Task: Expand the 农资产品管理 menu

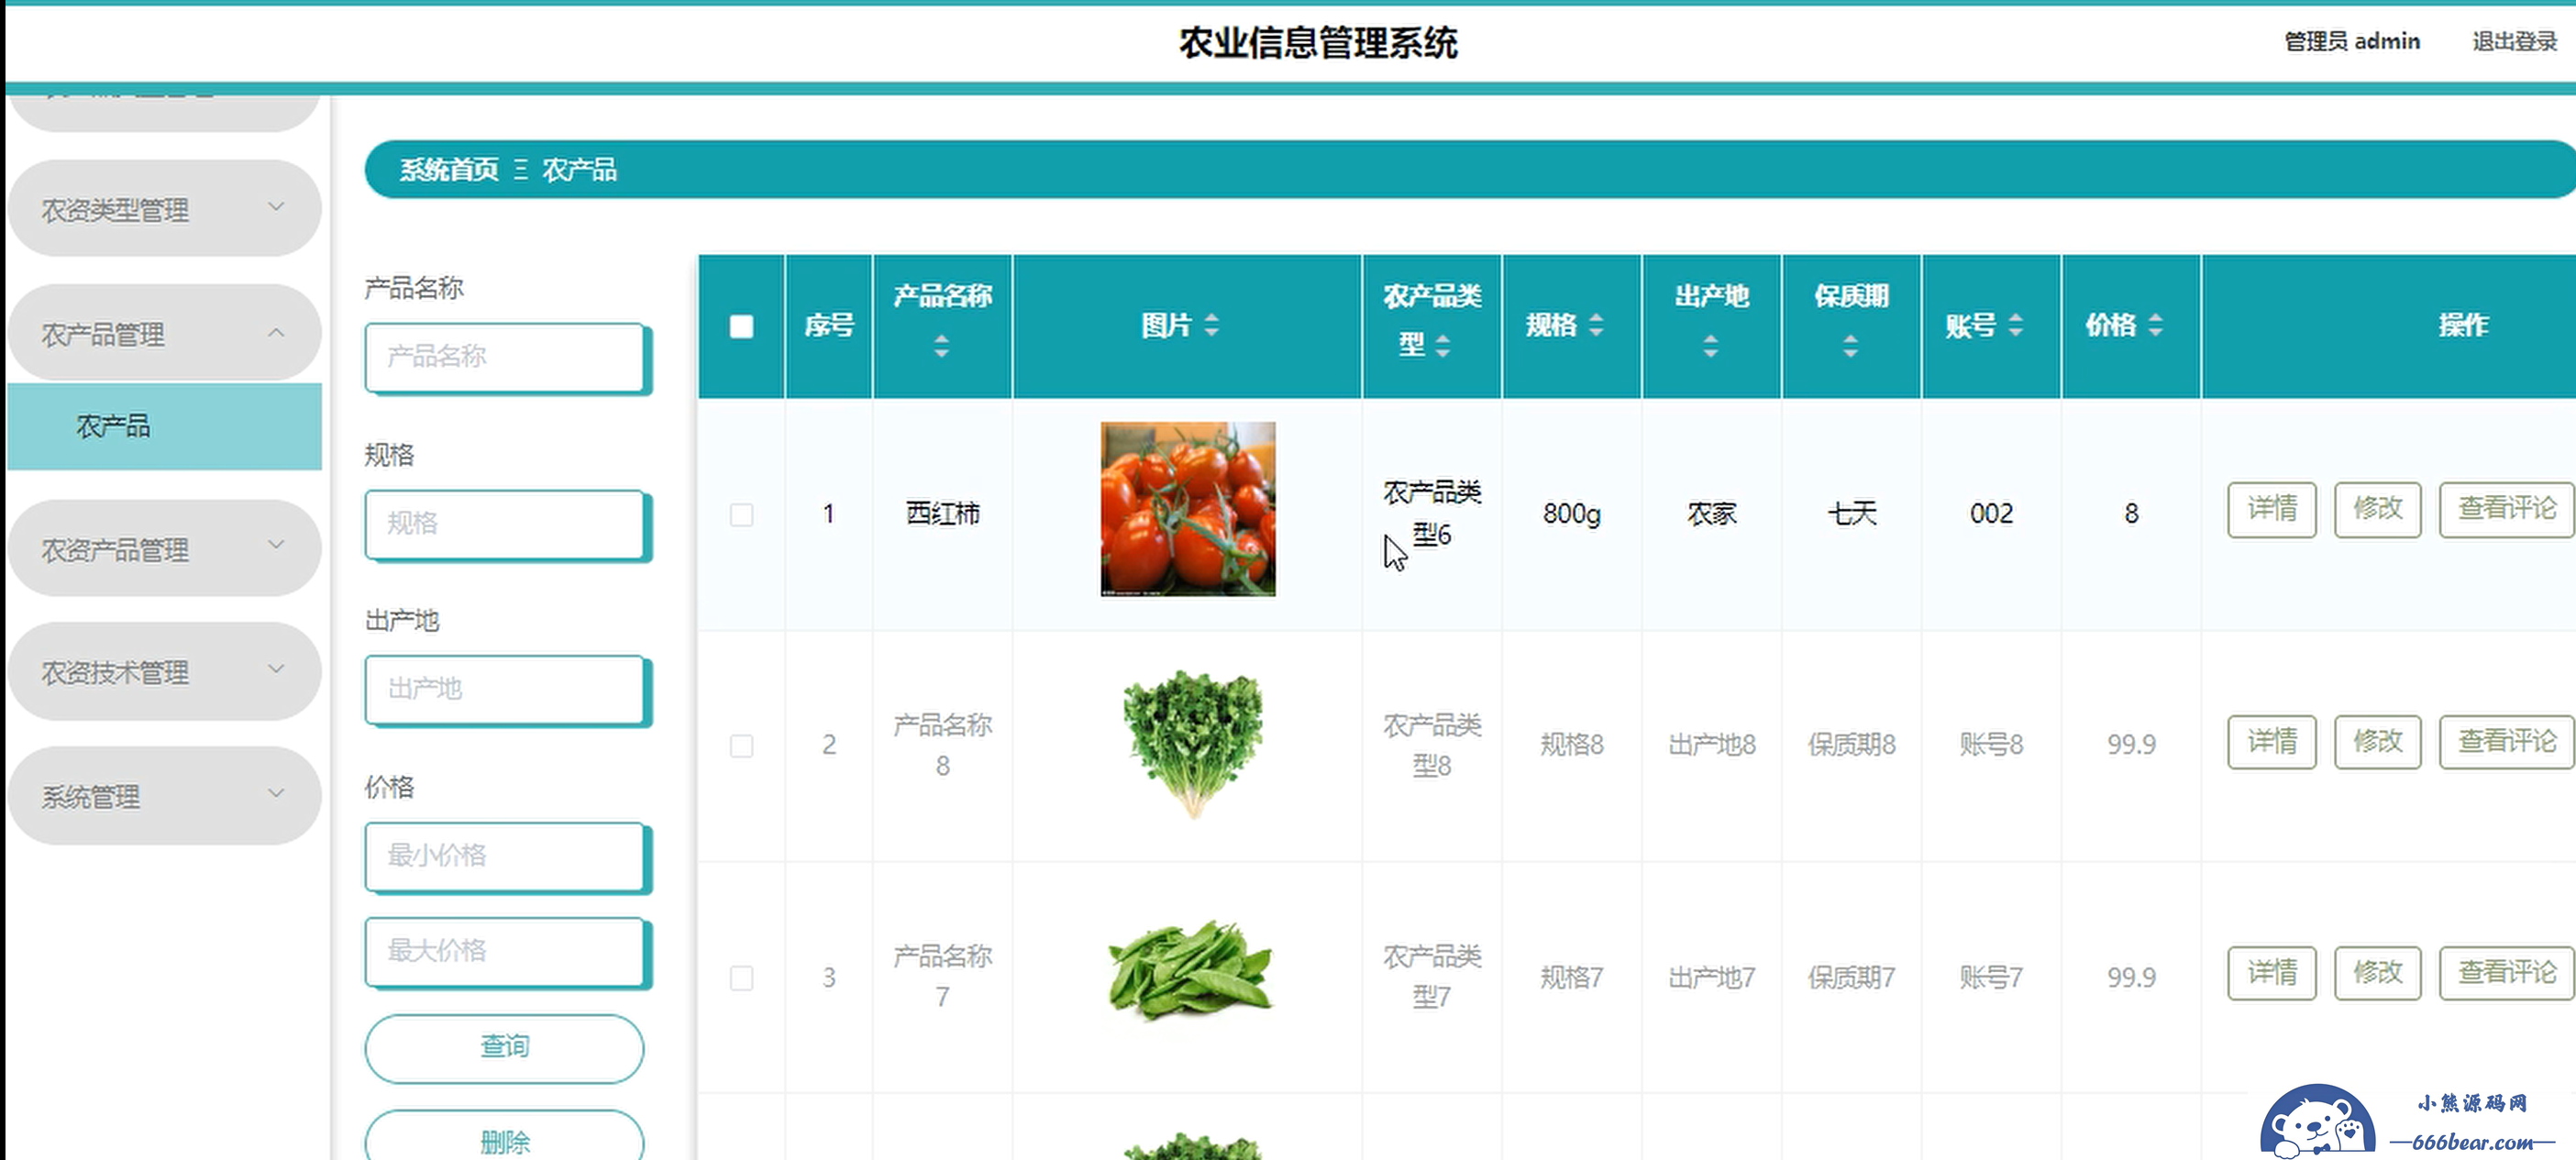Action: 164,549
